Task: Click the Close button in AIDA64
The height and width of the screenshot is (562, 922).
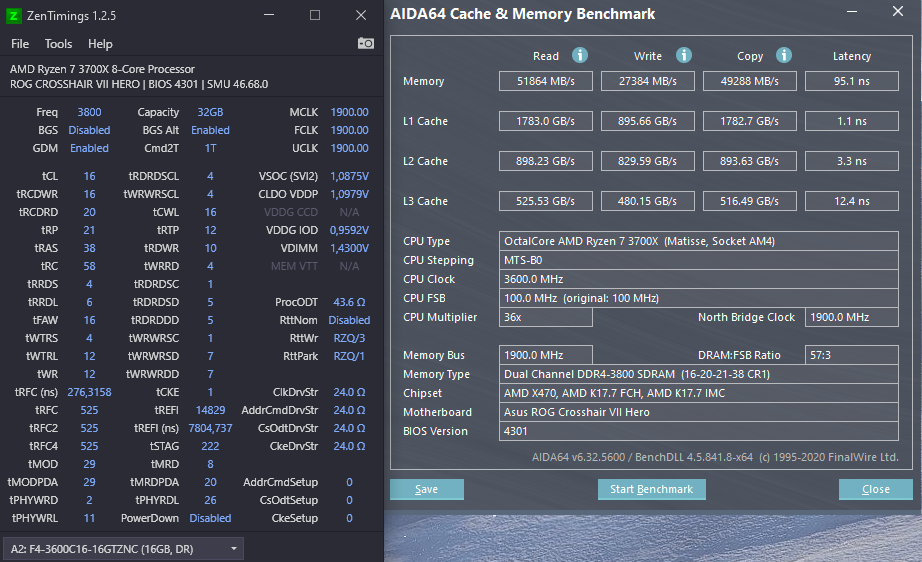Action: (x=876, y=489)
